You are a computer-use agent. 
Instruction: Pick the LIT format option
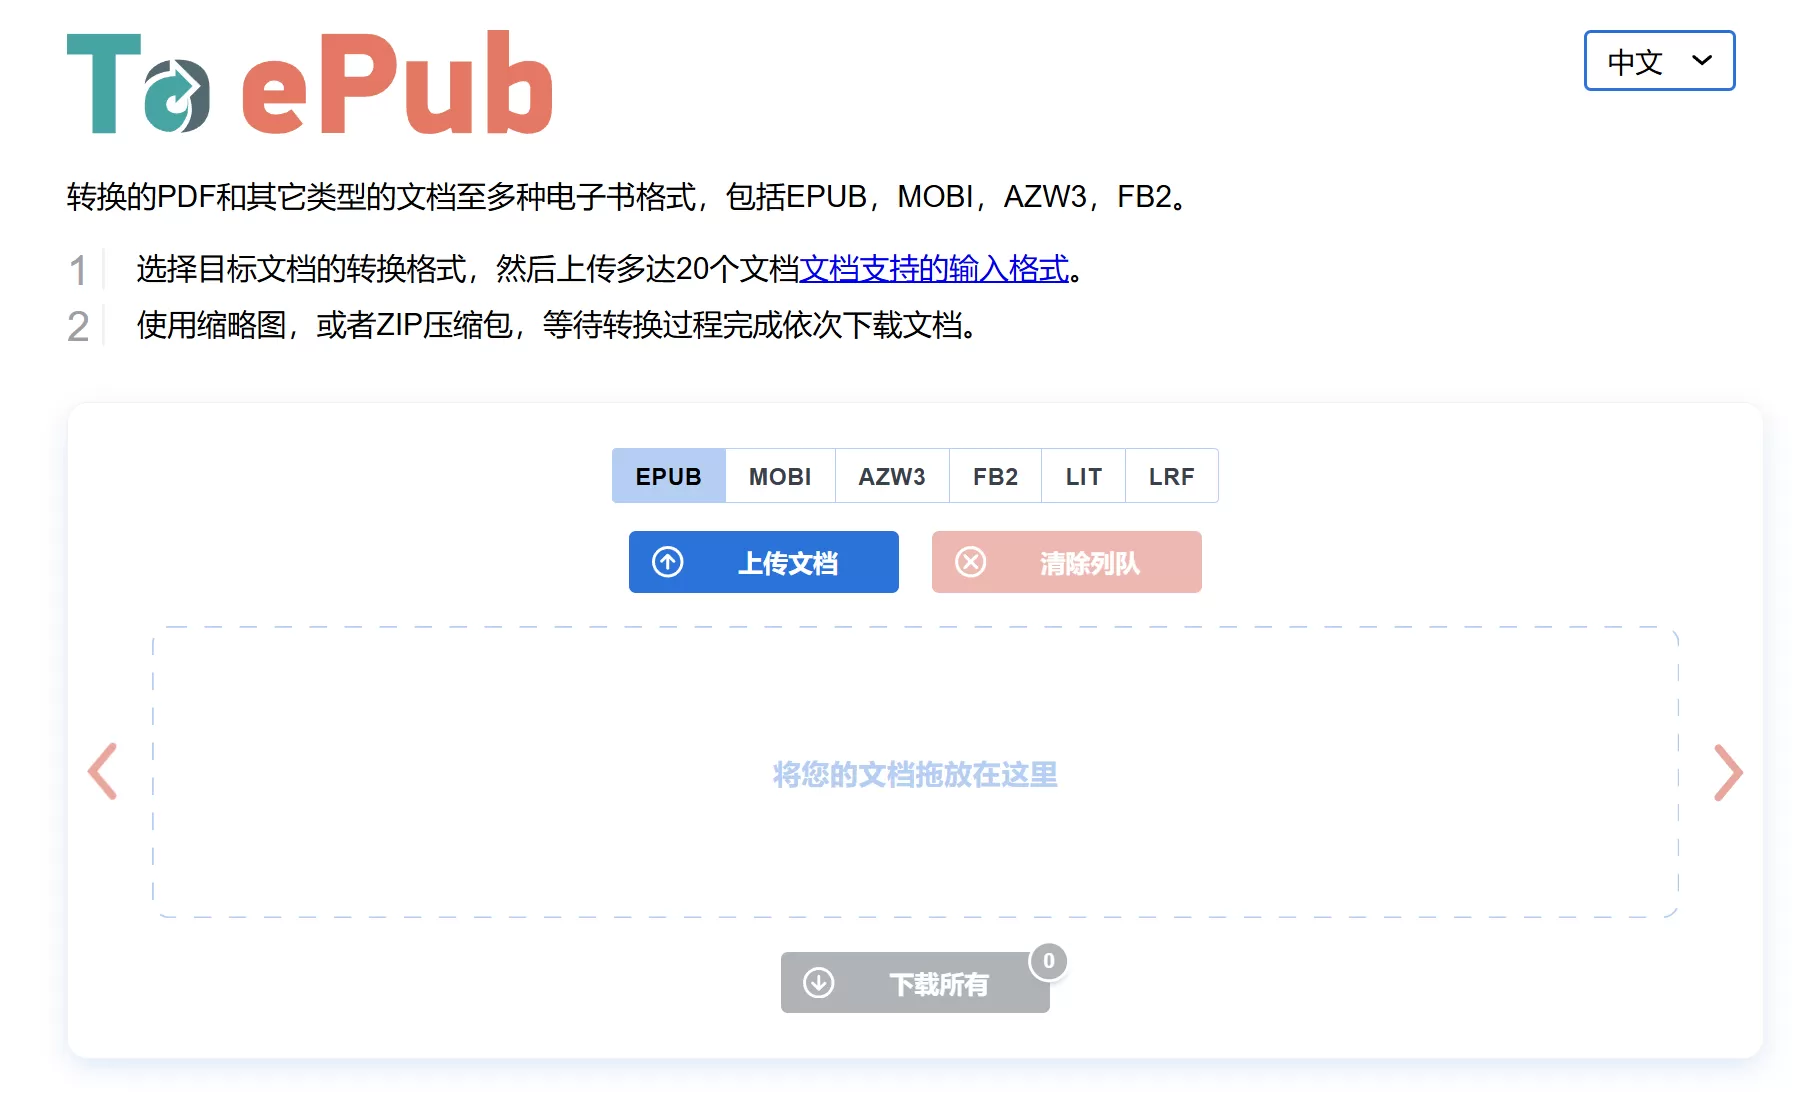point(1083,477)
